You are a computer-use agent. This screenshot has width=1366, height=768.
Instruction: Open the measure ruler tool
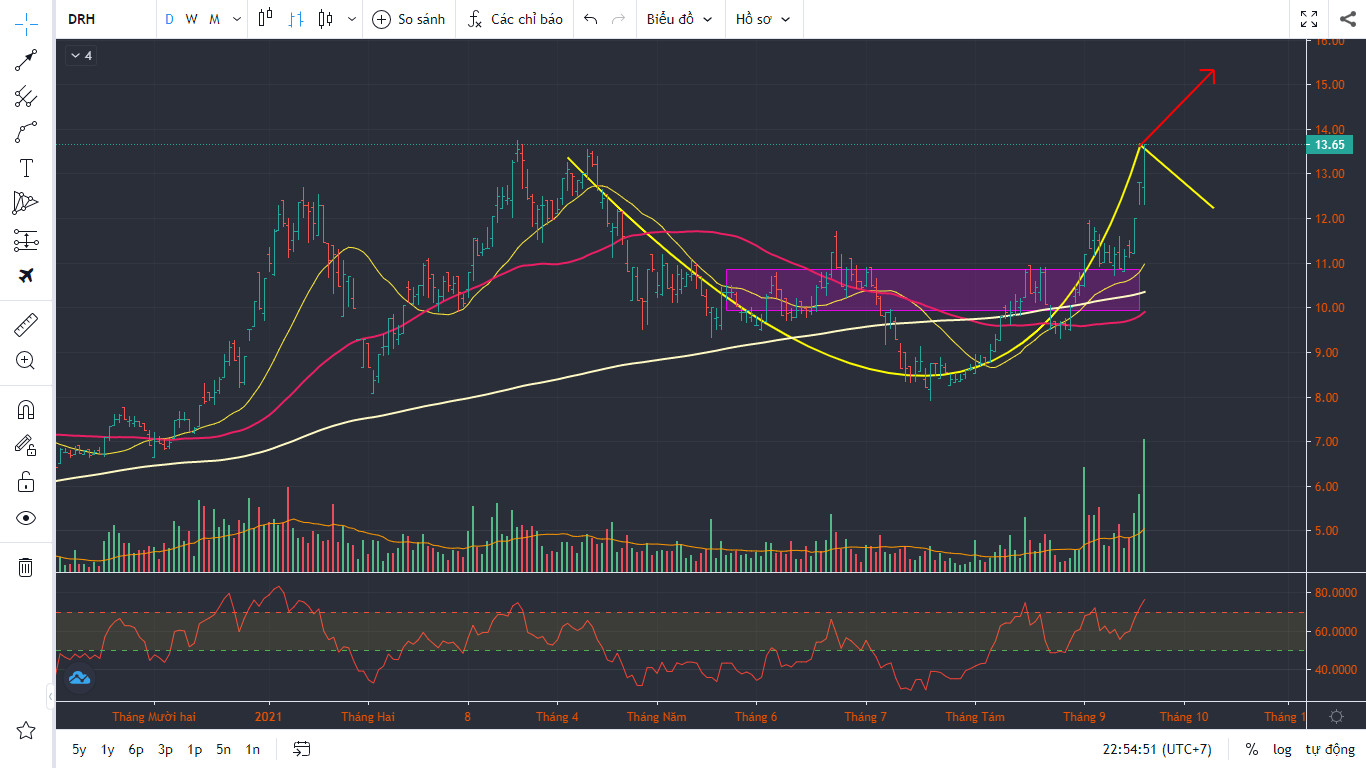(x=26, y=325)
